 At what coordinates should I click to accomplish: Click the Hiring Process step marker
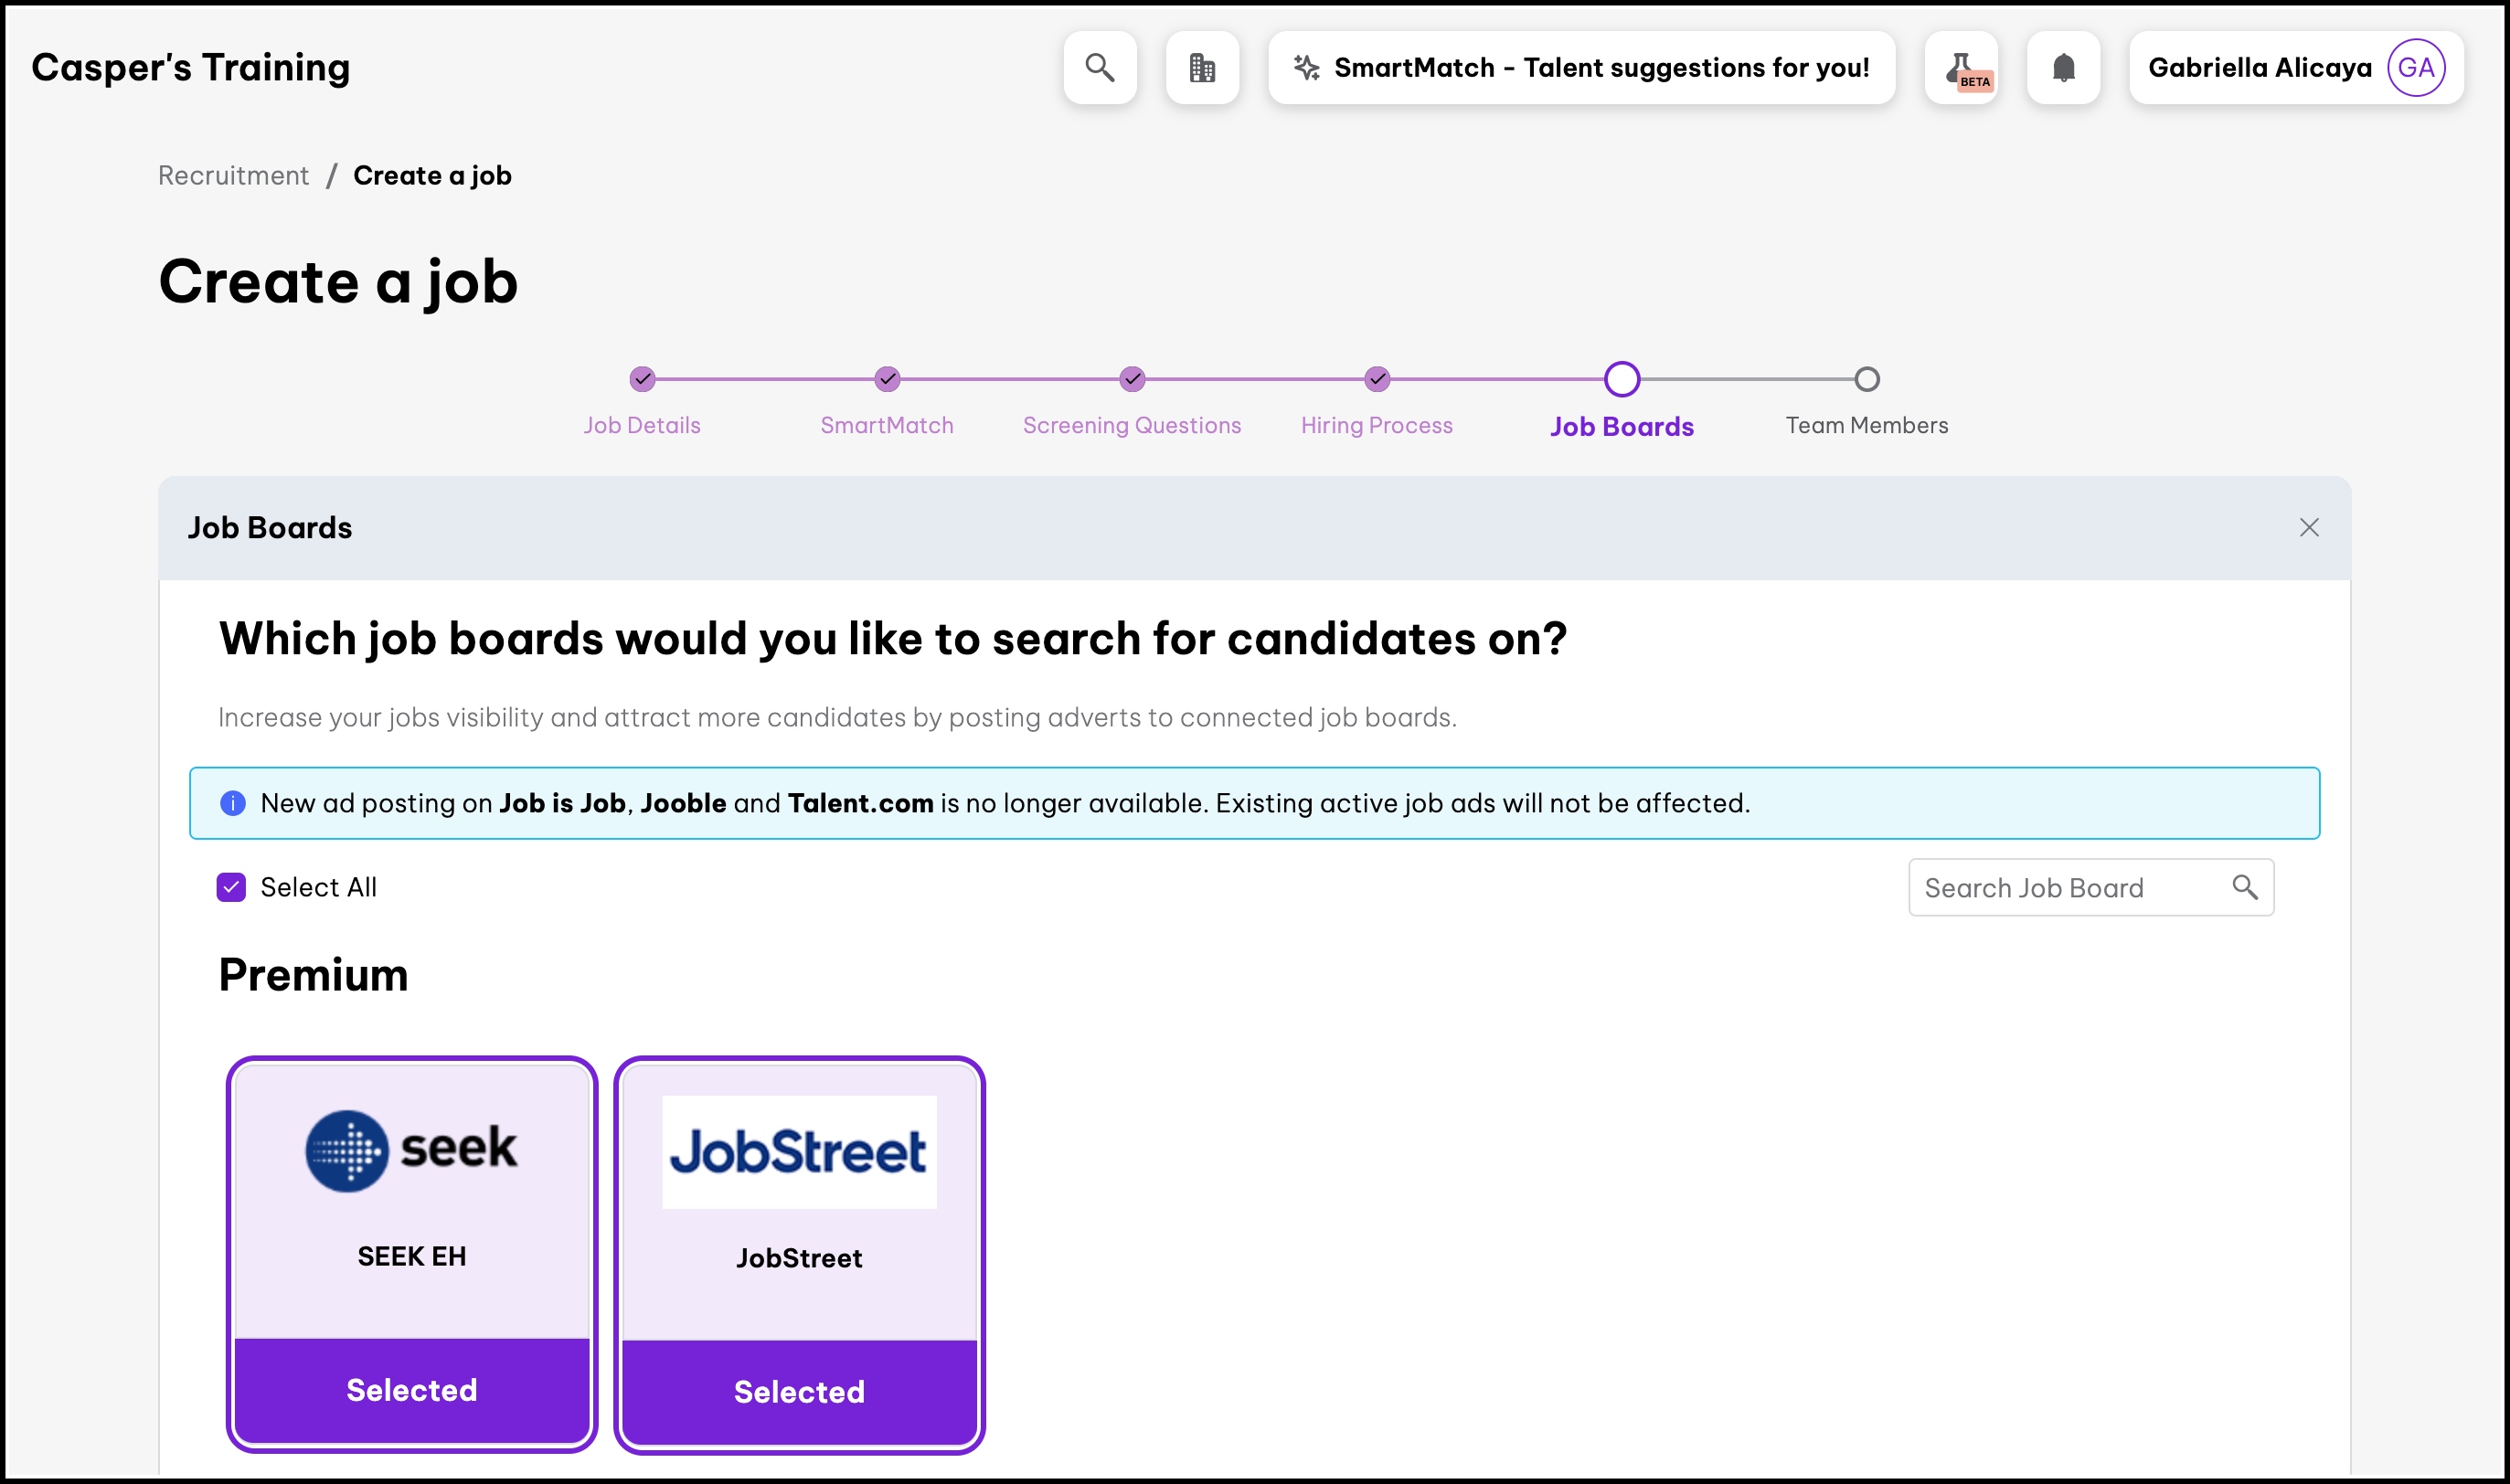click(x=1377, y=379)
